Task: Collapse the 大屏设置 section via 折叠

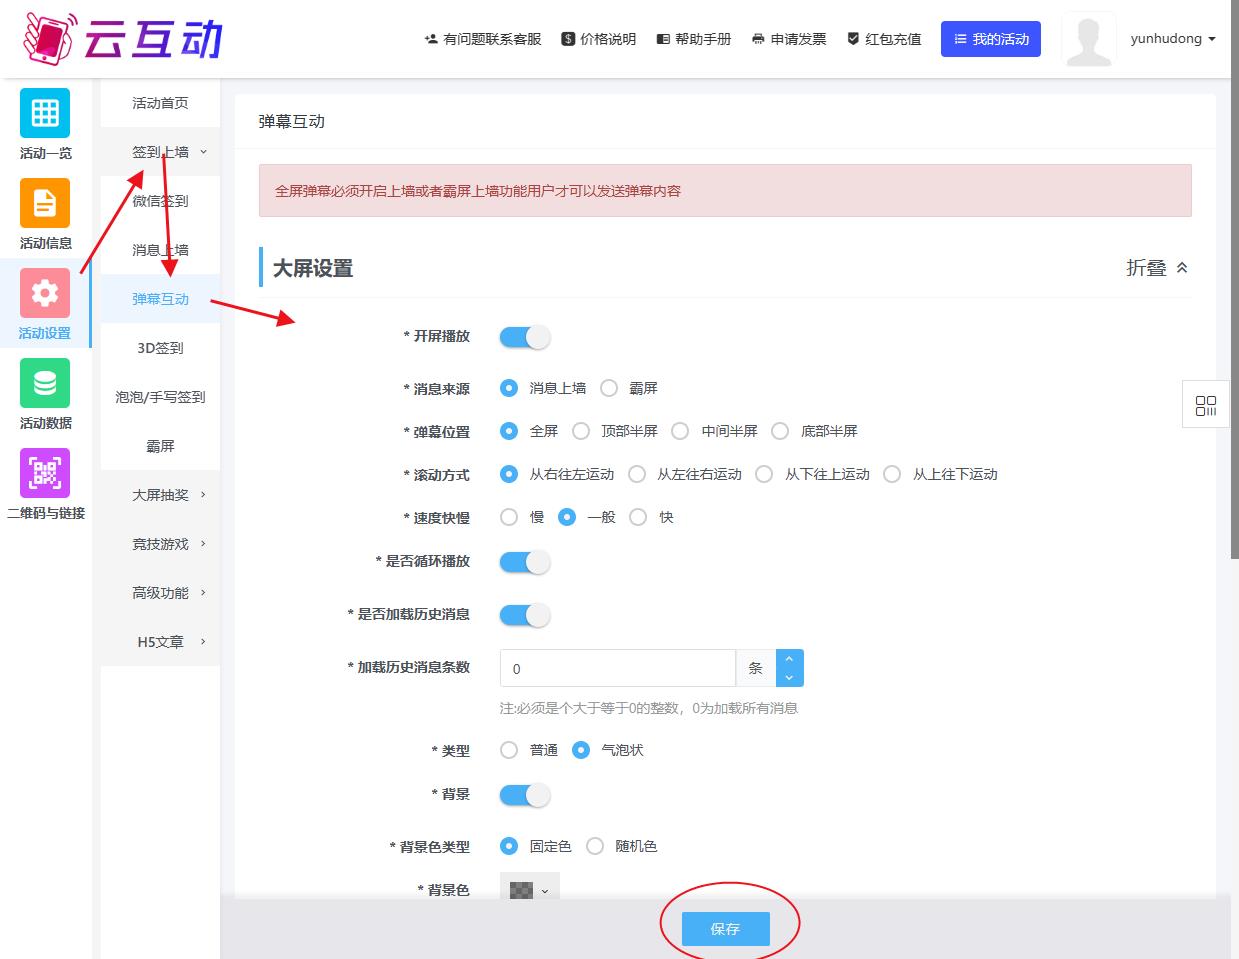Action: click(1157, 268)
